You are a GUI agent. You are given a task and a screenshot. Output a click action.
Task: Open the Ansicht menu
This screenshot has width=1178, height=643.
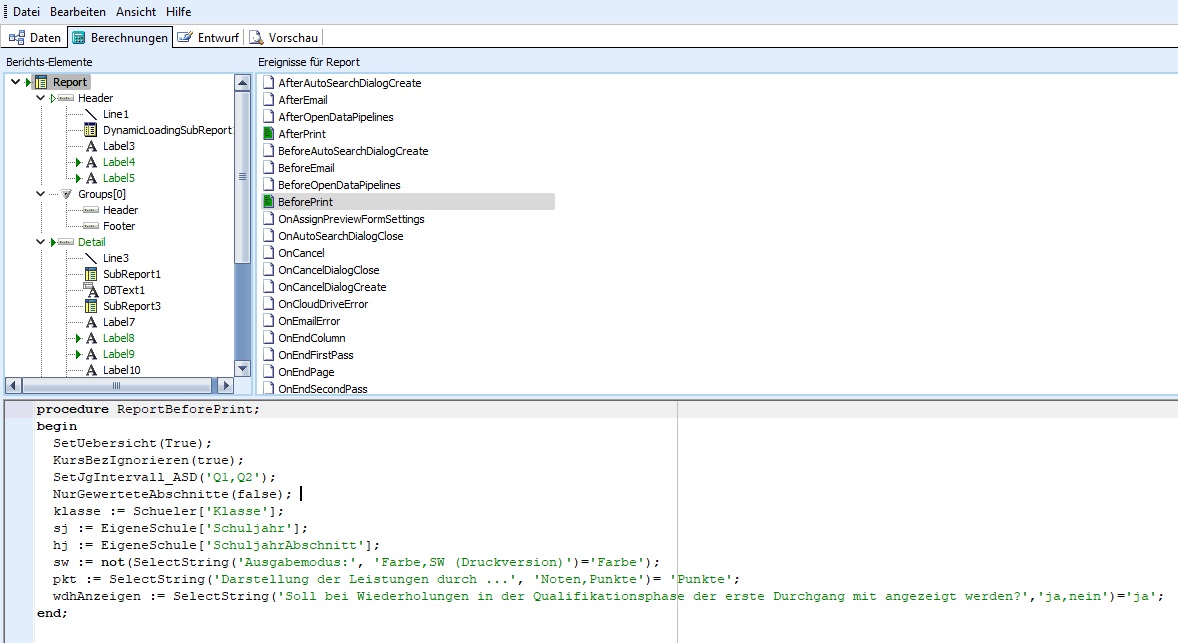coord(136,12)
